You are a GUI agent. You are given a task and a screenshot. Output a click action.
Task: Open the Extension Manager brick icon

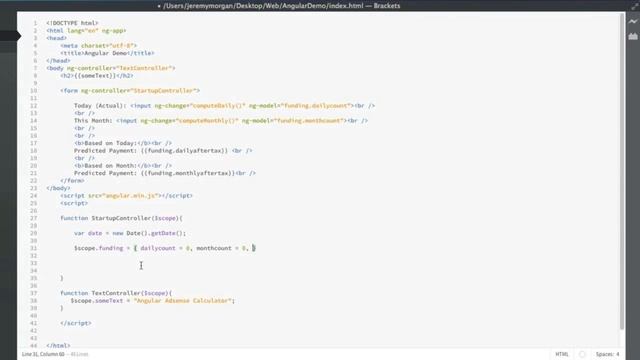pyautogui.click(x=633, y=36)
